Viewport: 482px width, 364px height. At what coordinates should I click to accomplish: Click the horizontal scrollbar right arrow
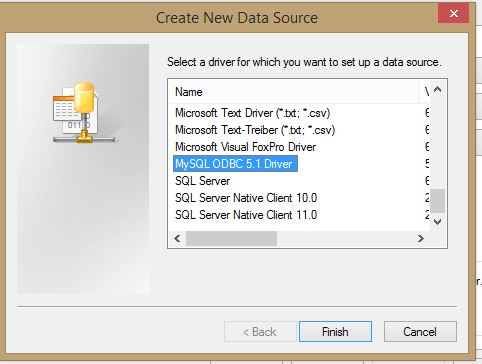coord(421,238)
